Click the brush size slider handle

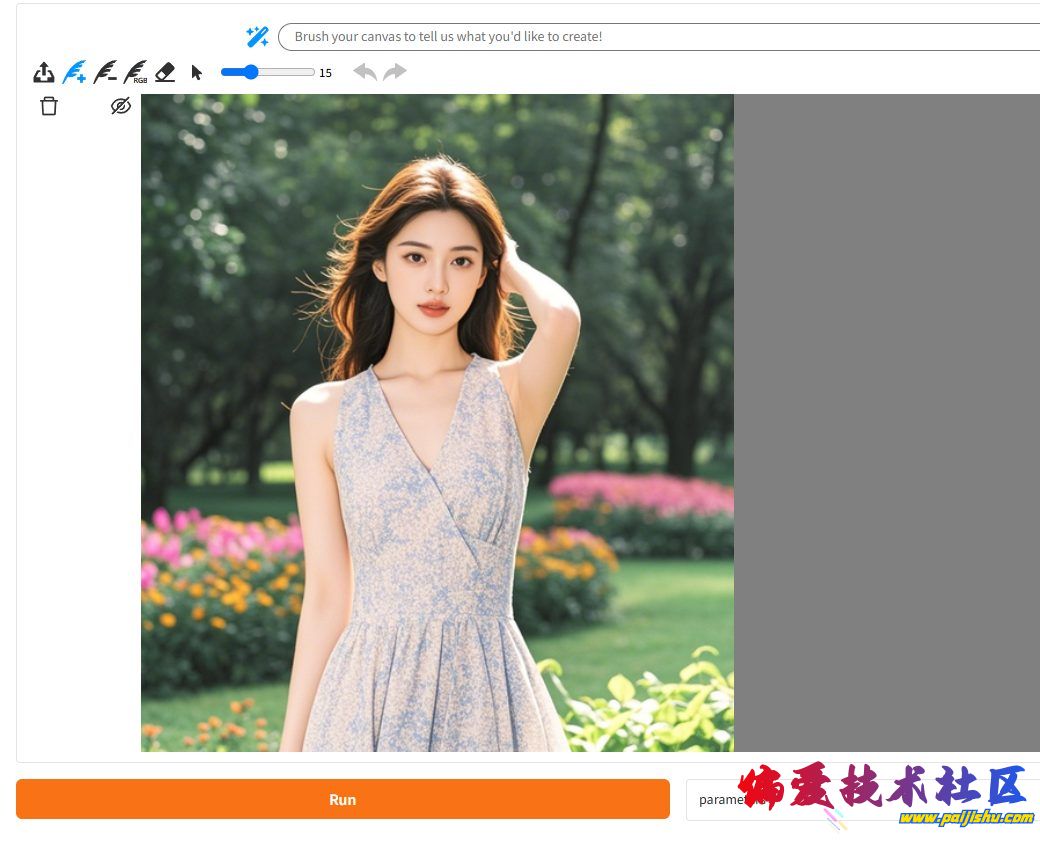click(250, 72)
